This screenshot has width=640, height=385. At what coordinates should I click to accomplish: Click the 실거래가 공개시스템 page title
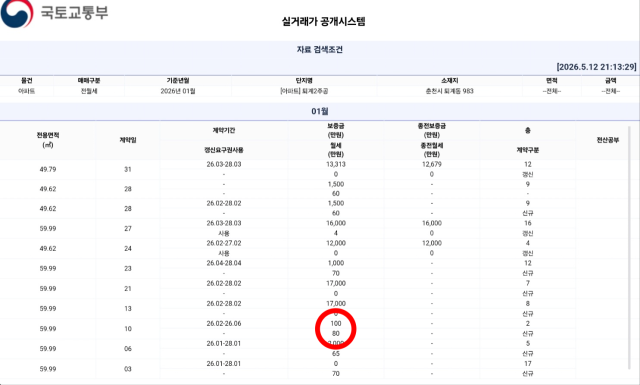[x=323, y=21]
